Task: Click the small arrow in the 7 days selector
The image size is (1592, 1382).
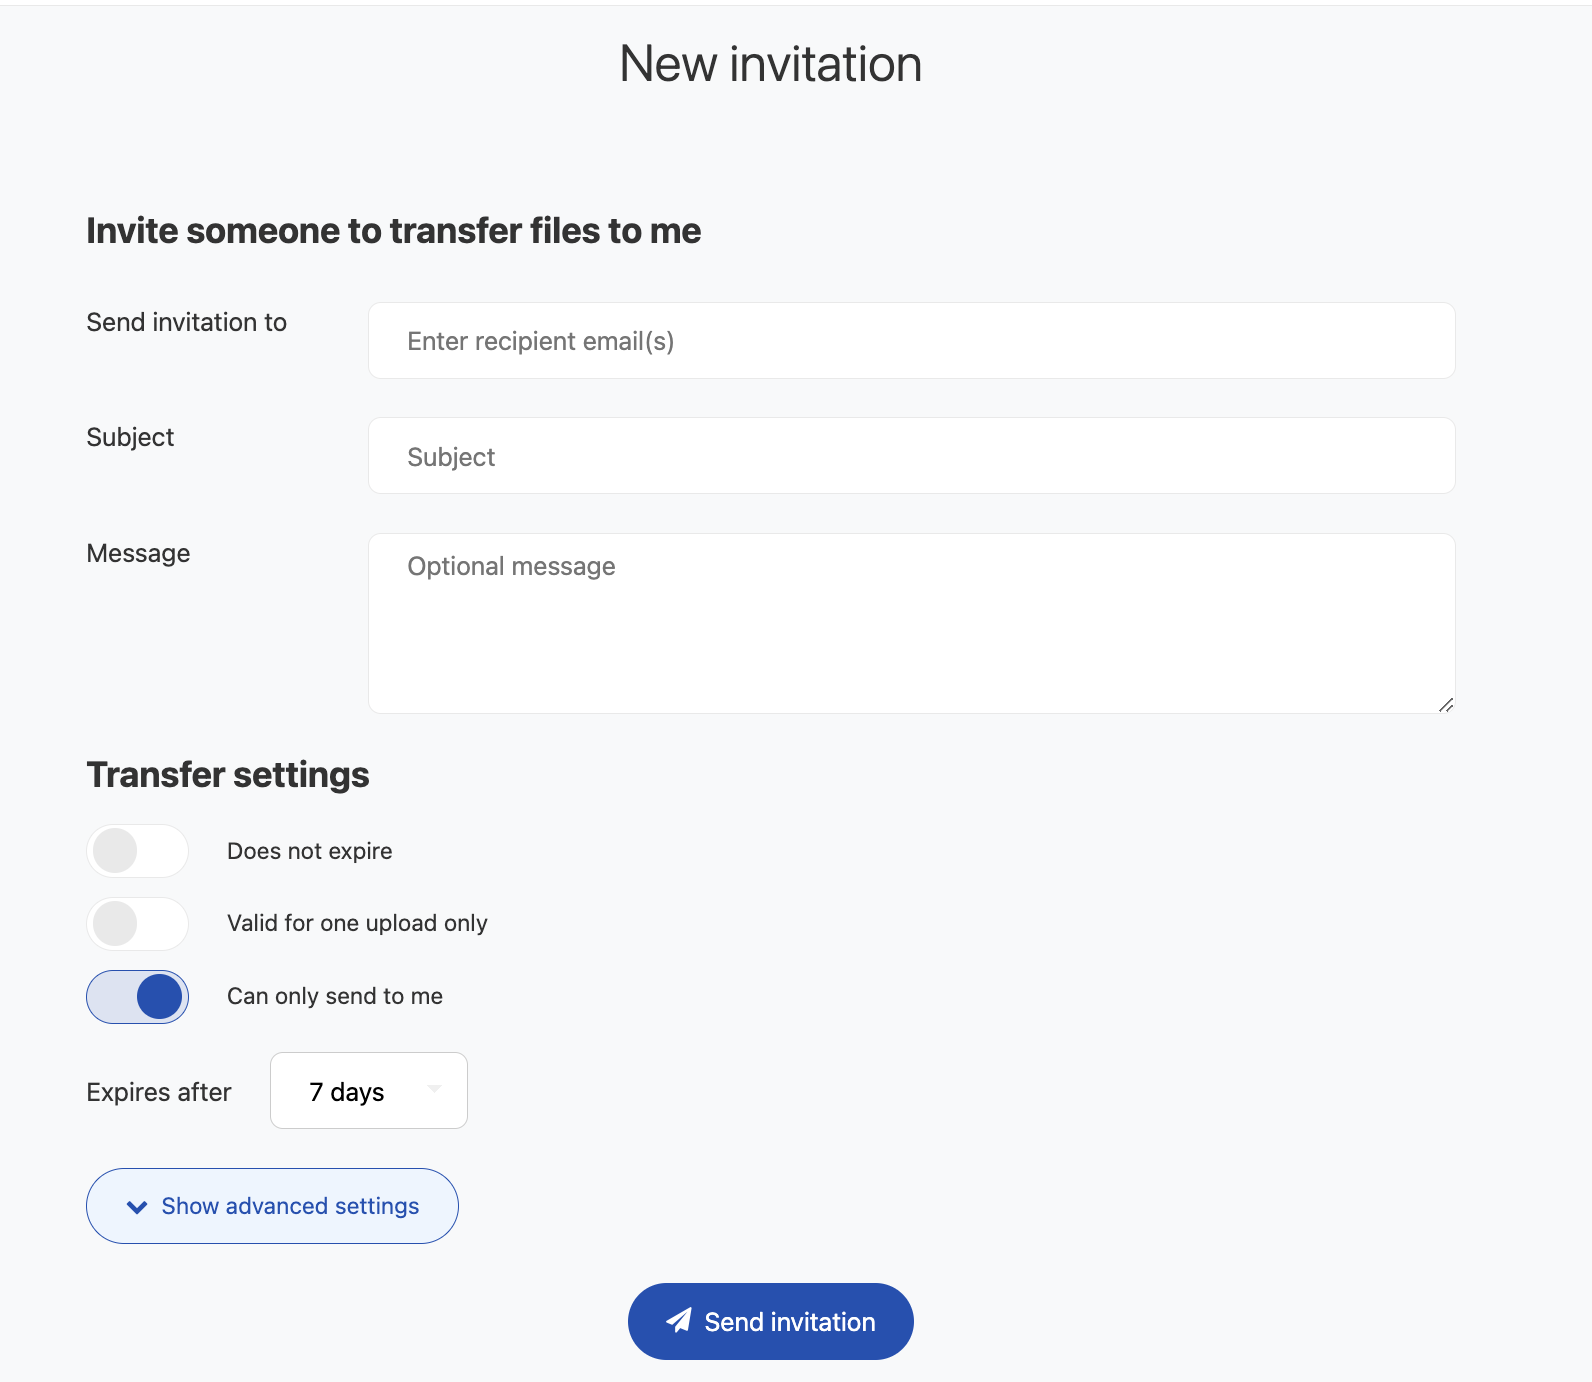Action: (x=435, y=1089)
